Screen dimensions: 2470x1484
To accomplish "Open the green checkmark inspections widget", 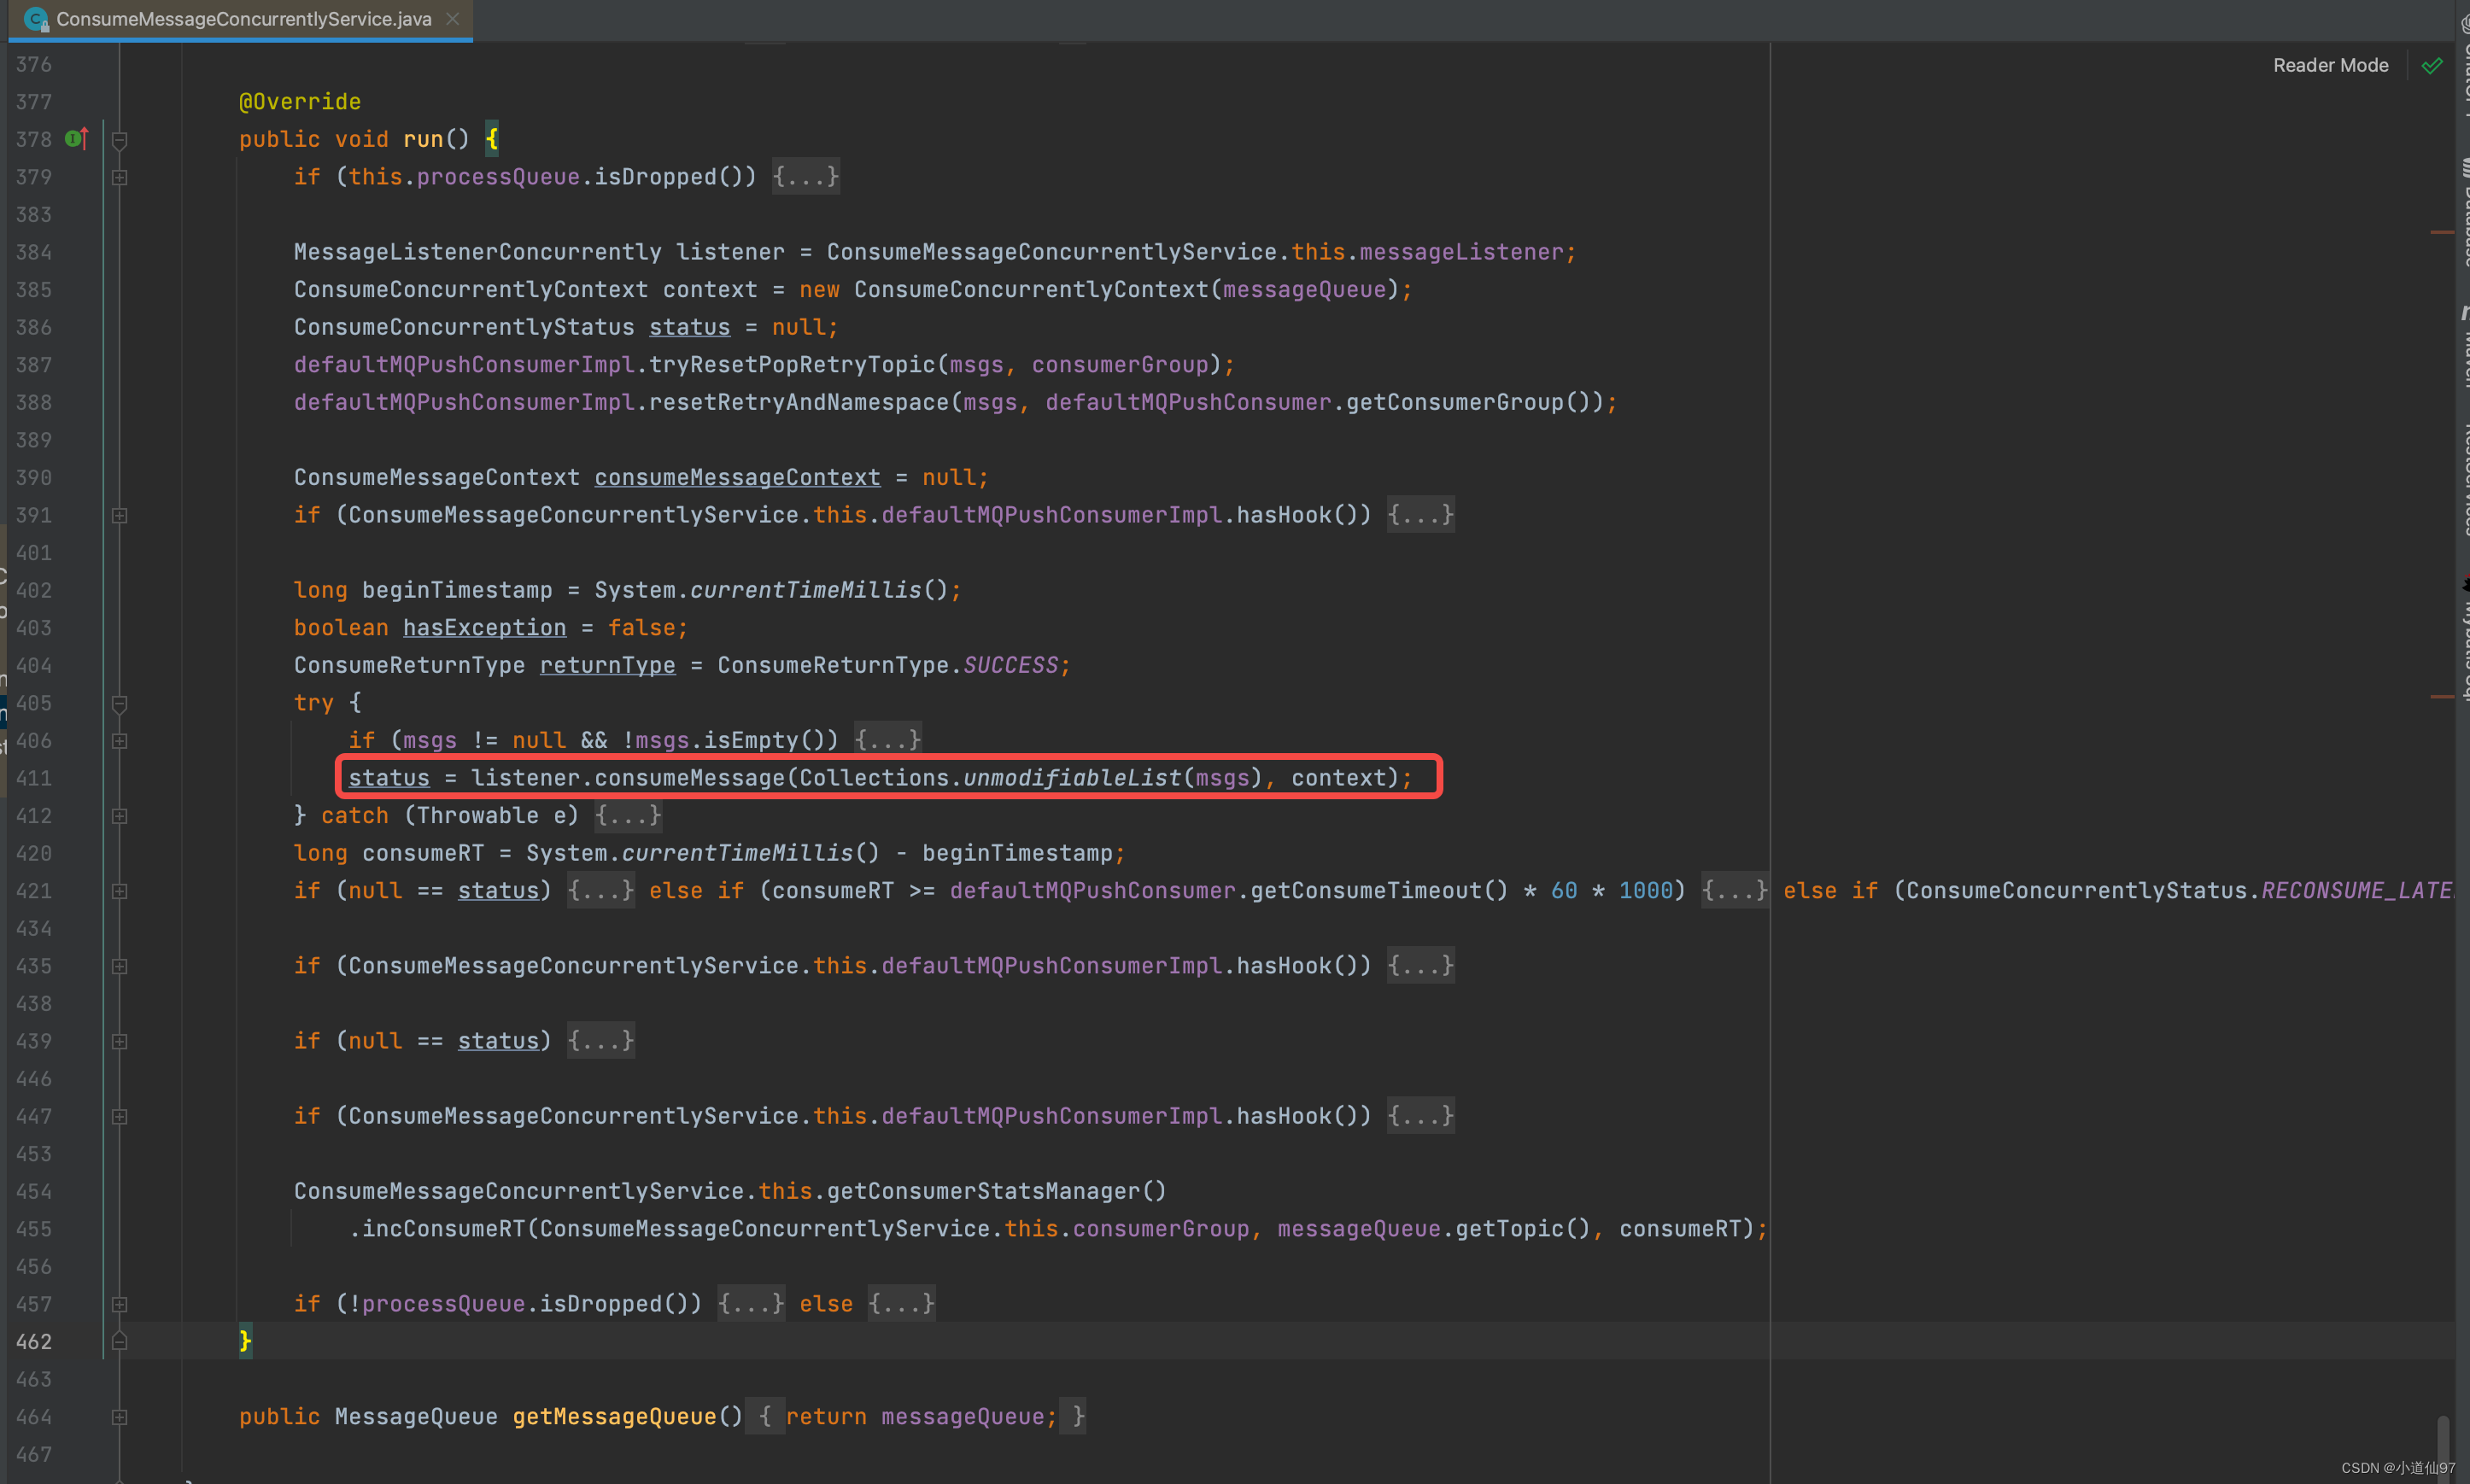I will pos(2432,66).
